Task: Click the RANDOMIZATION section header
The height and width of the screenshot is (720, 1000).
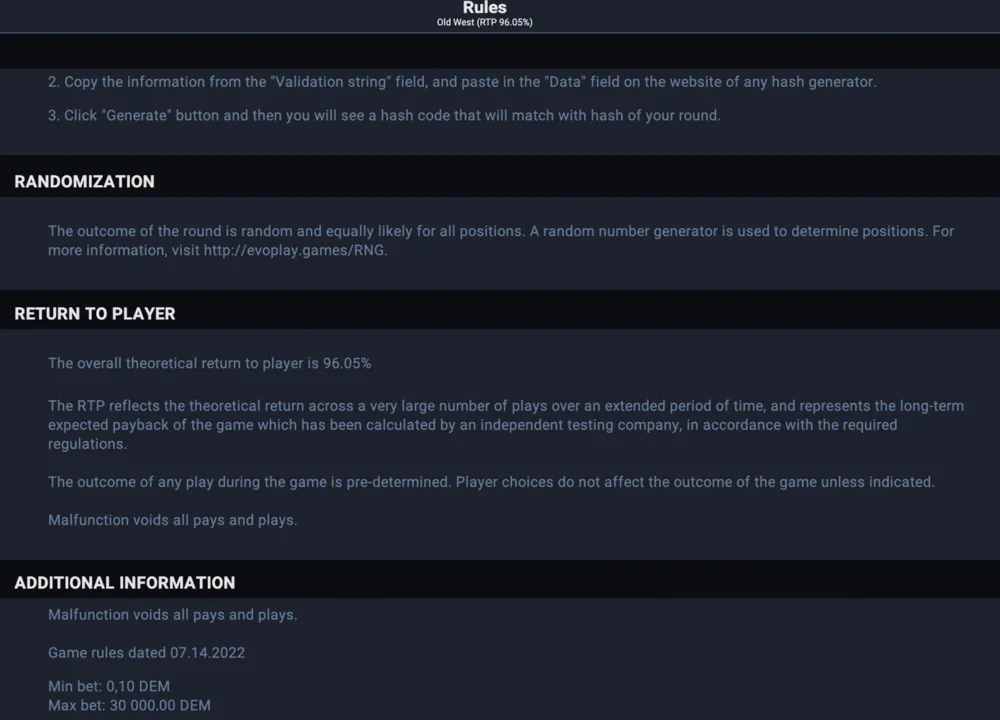Action: (84, 182)
